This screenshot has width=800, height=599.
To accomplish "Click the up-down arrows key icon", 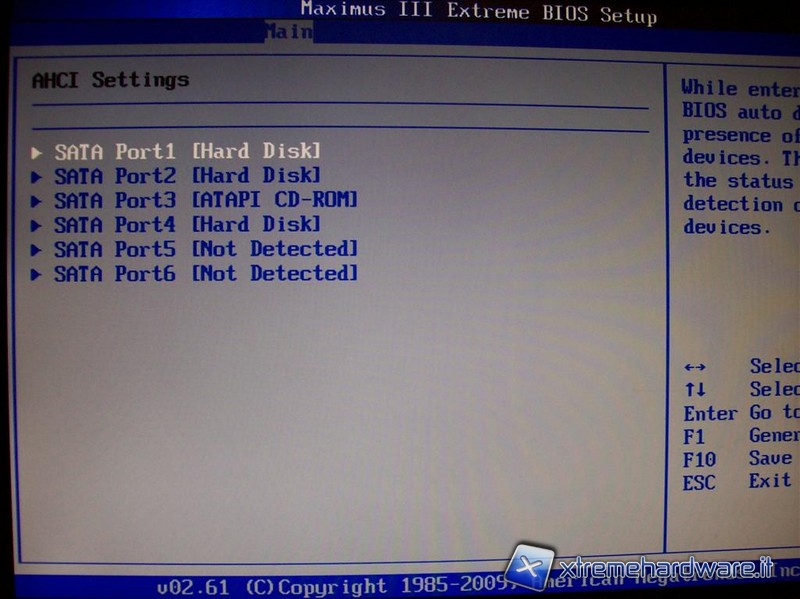I will pos(695,390).
